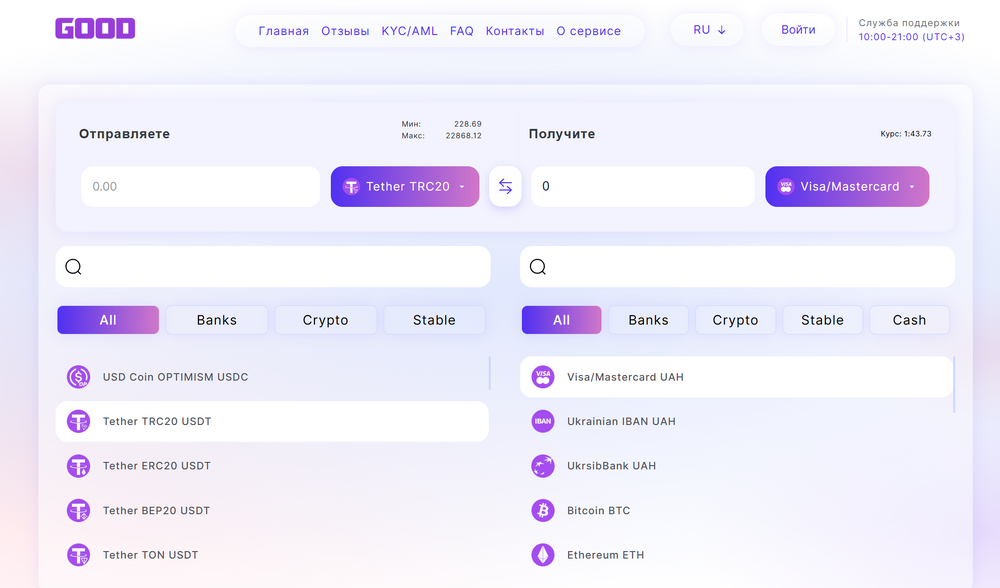Pick the Ethereum ETH diamond icon

click(x=543, y=555)
